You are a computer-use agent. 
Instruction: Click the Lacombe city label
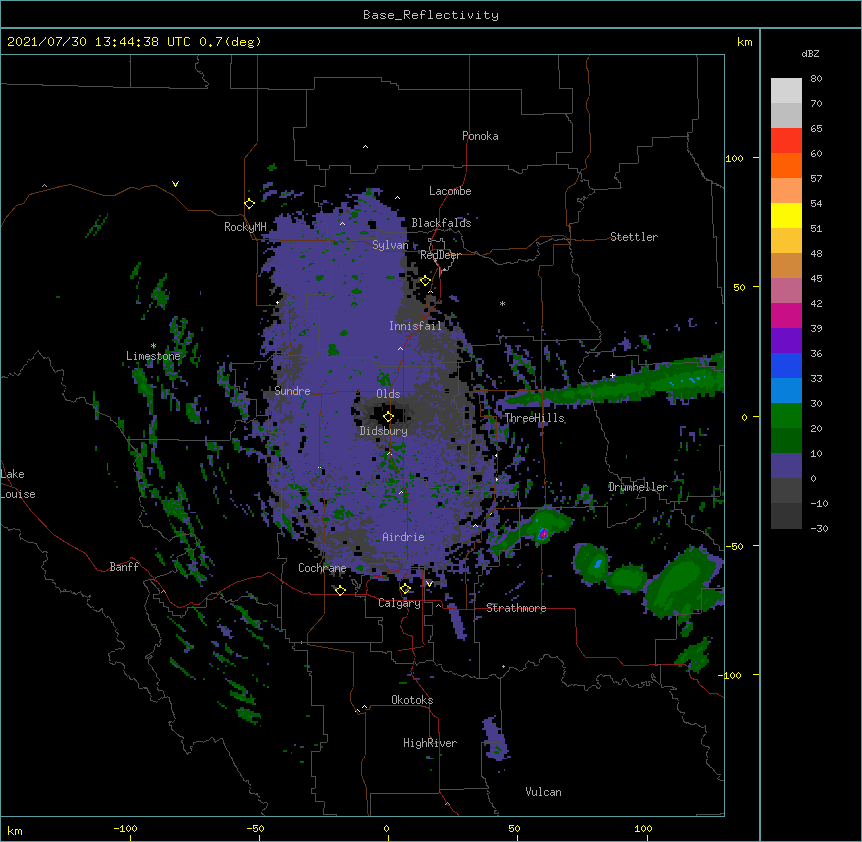click(450, 191)
